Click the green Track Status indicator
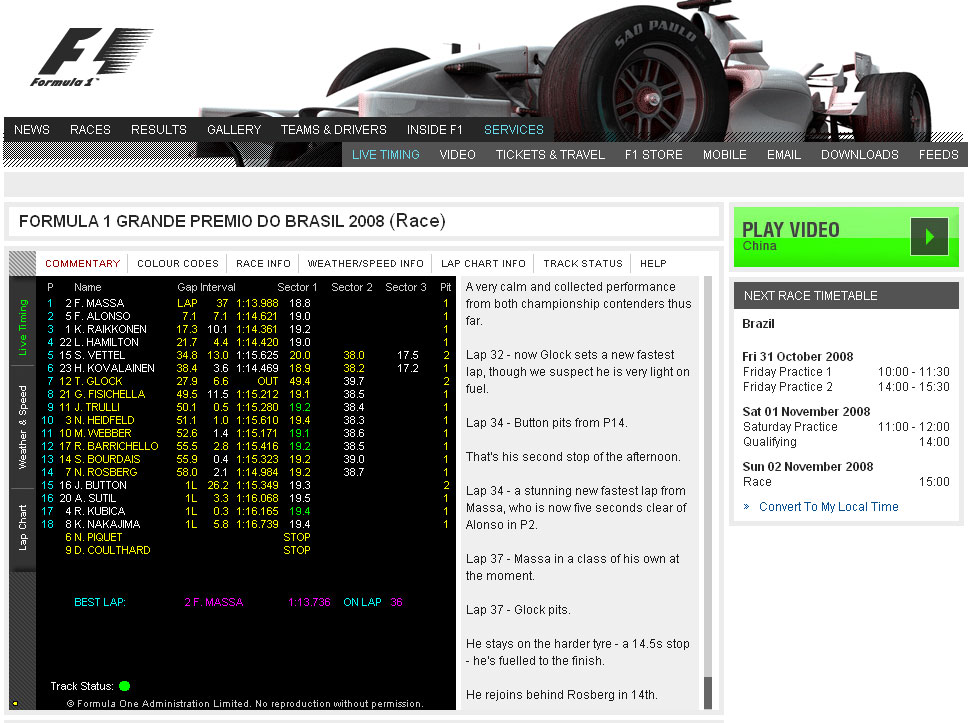This screenshot has height=723, width=968. (125, 686)
